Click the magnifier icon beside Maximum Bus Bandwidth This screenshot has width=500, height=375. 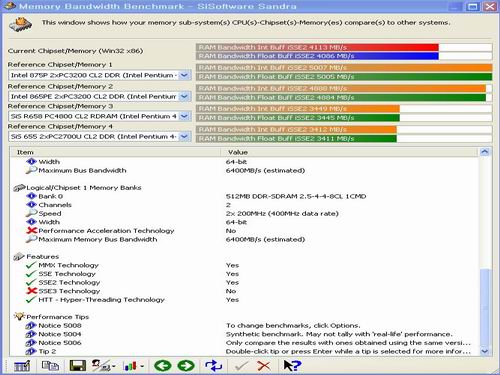pyautogui.click(x=31, y=170)
